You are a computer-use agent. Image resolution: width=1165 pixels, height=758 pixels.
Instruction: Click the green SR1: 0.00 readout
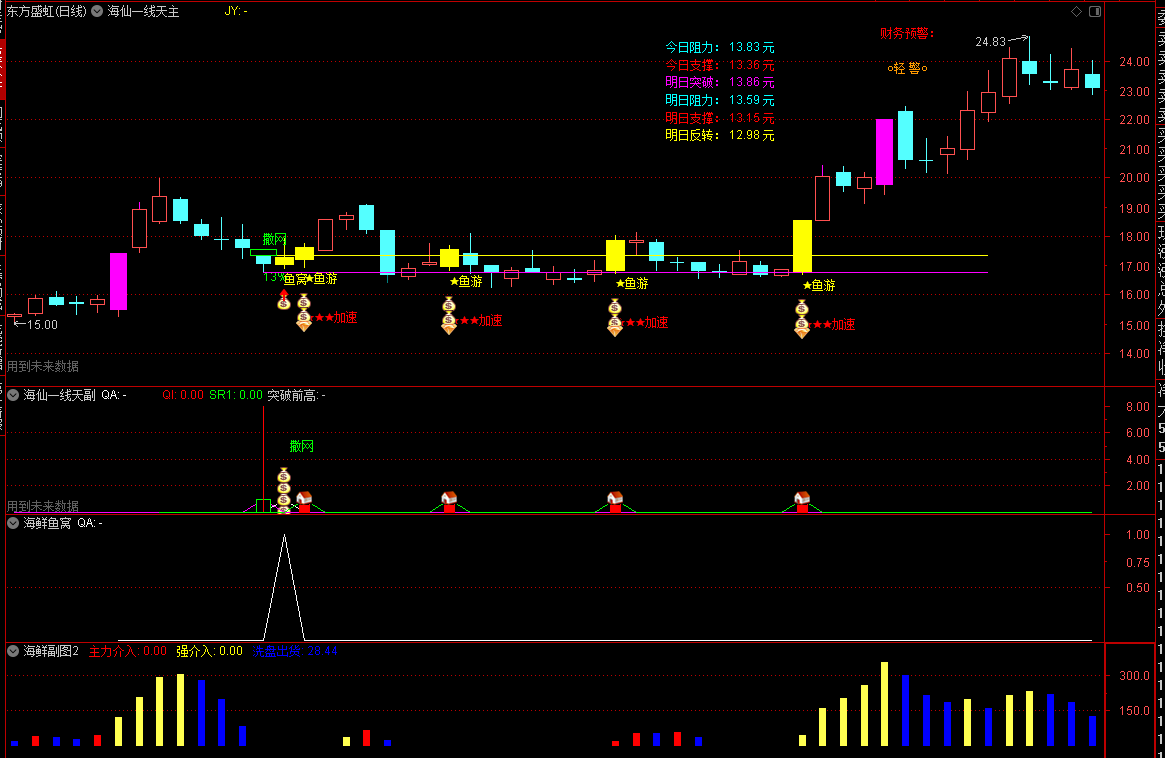(x=236, y=395)
